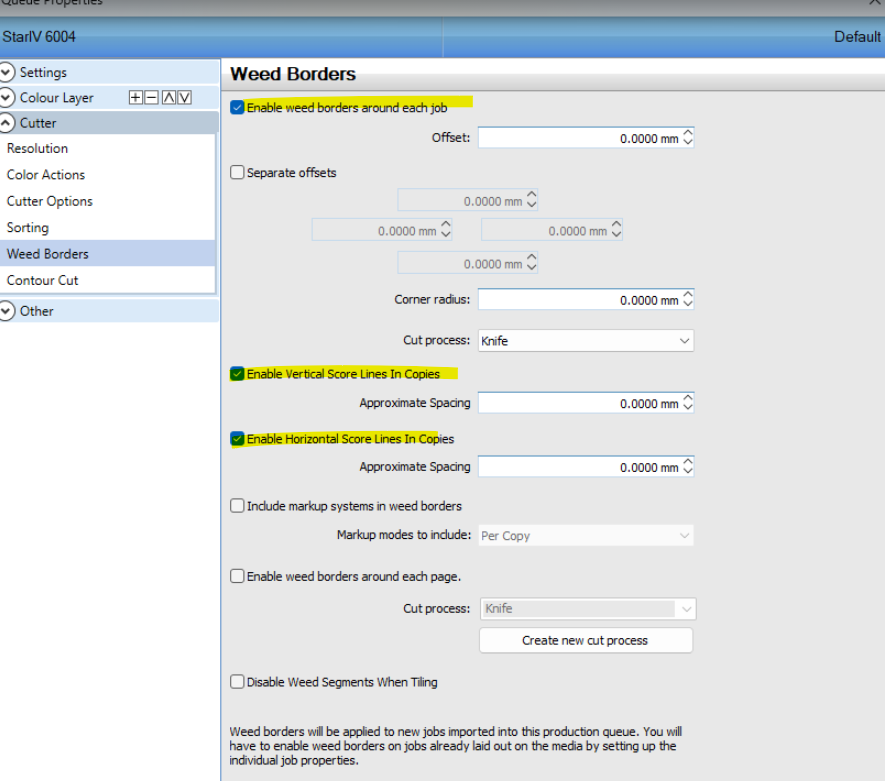Expand the Settings section
Viewport: 885px width, 781px height.
point(7,72)
